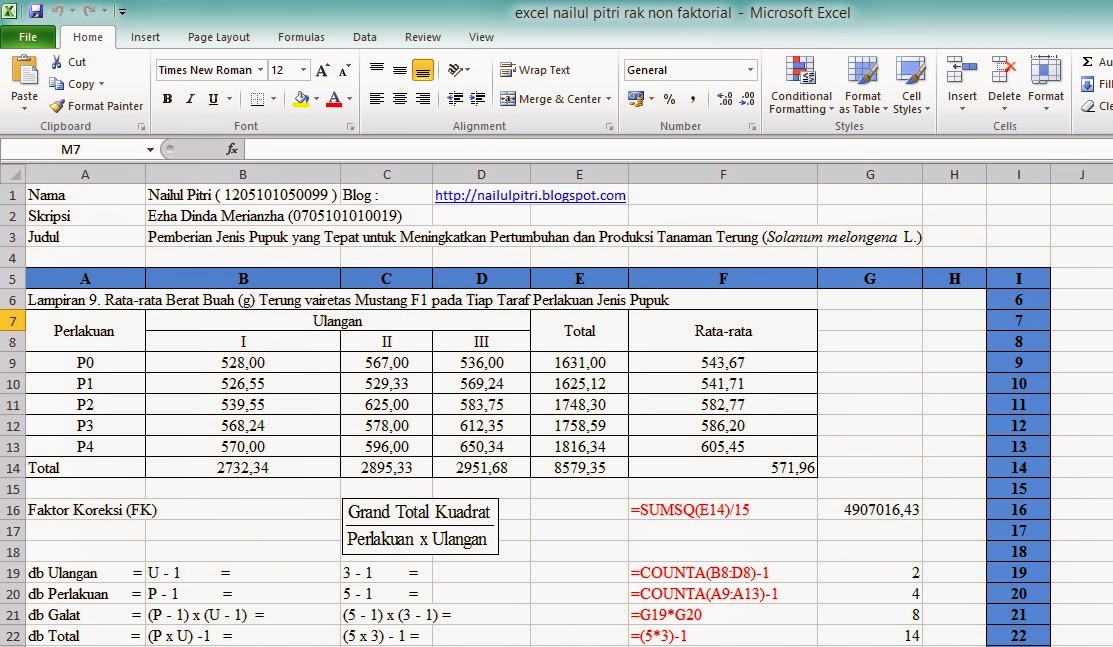Open the File menu
This screenshot has height=647, width=1113.
29,35
